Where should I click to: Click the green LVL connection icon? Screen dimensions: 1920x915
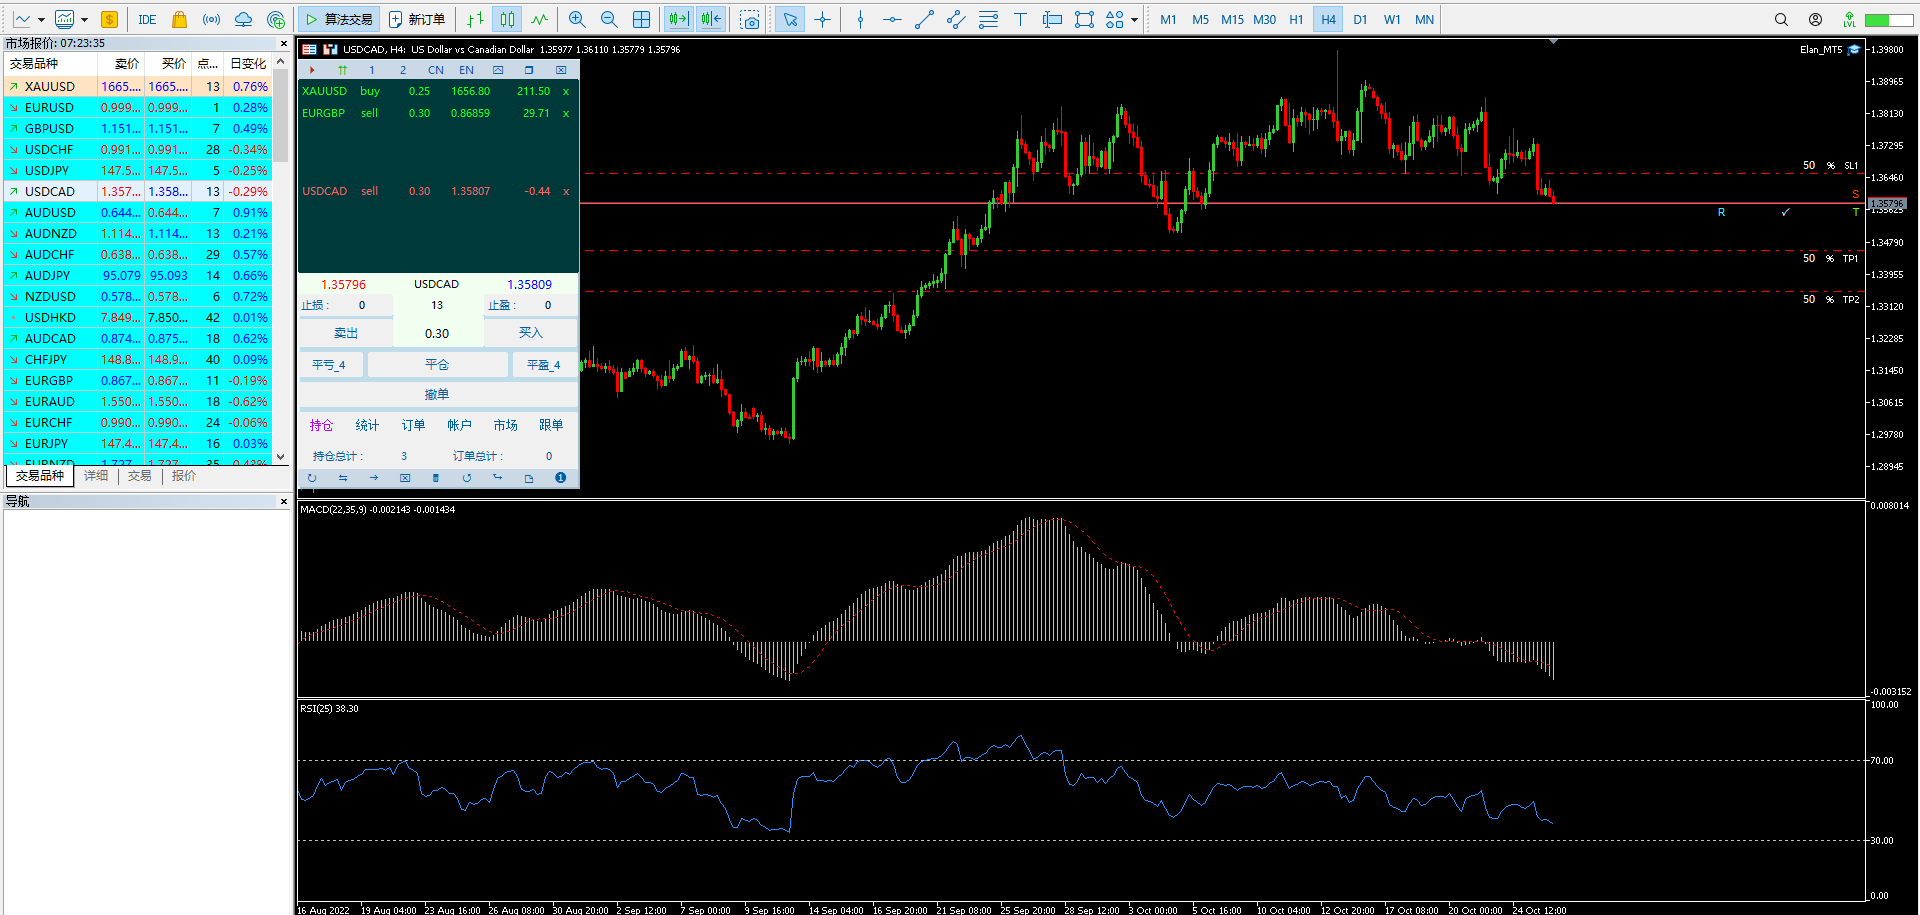(1849, 19)
